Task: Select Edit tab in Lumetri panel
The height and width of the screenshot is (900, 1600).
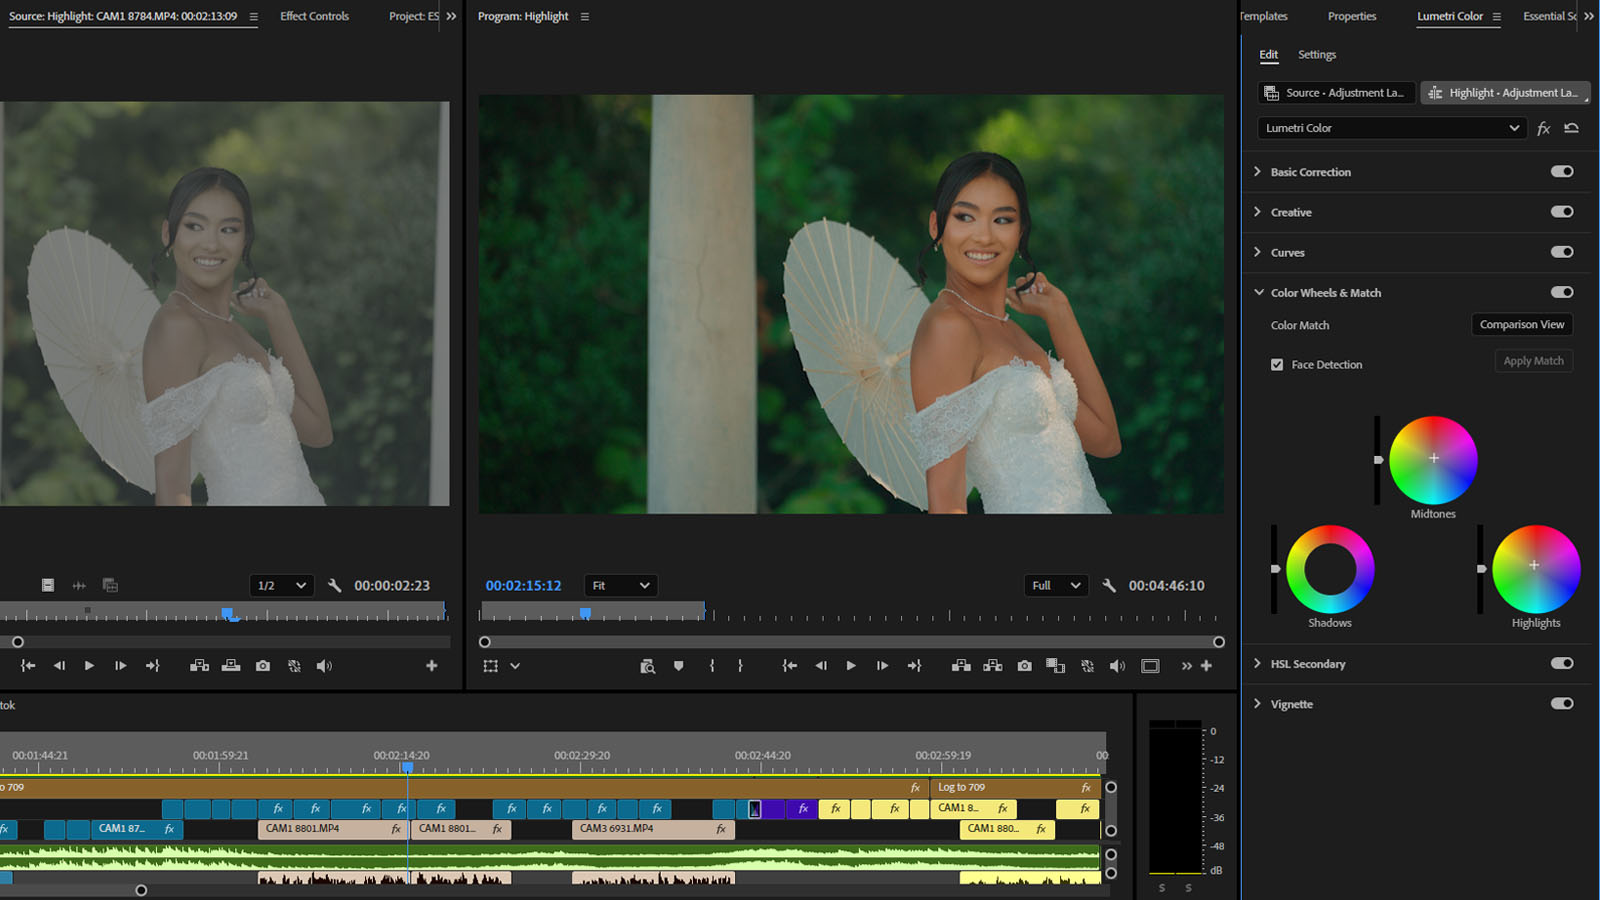Action: point(1268,55)
